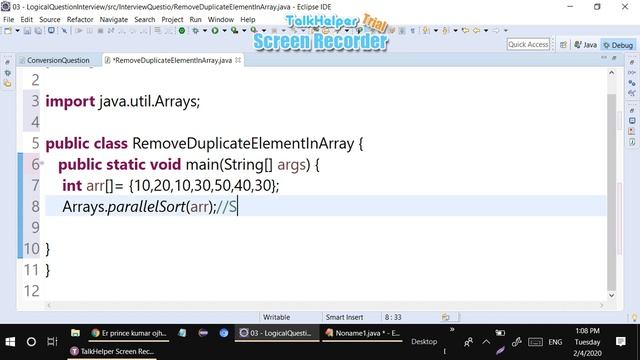Open the New file dropdown arrow
640x360 pixels.
17,31
